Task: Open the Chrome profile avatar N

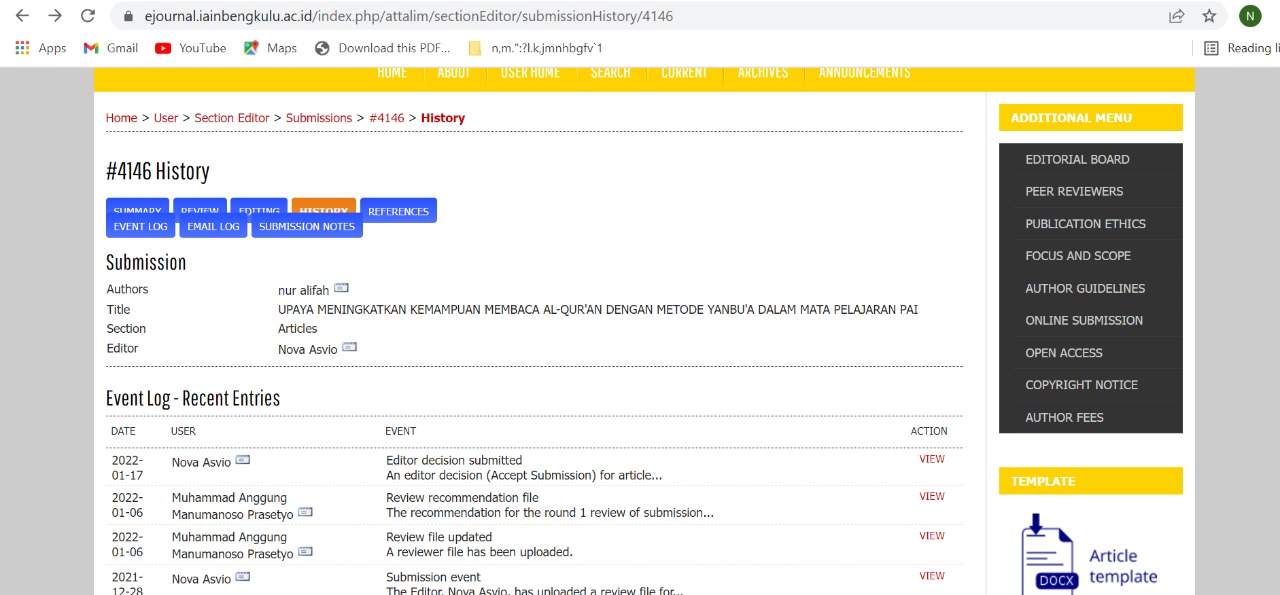Action: pos(1250,16)
